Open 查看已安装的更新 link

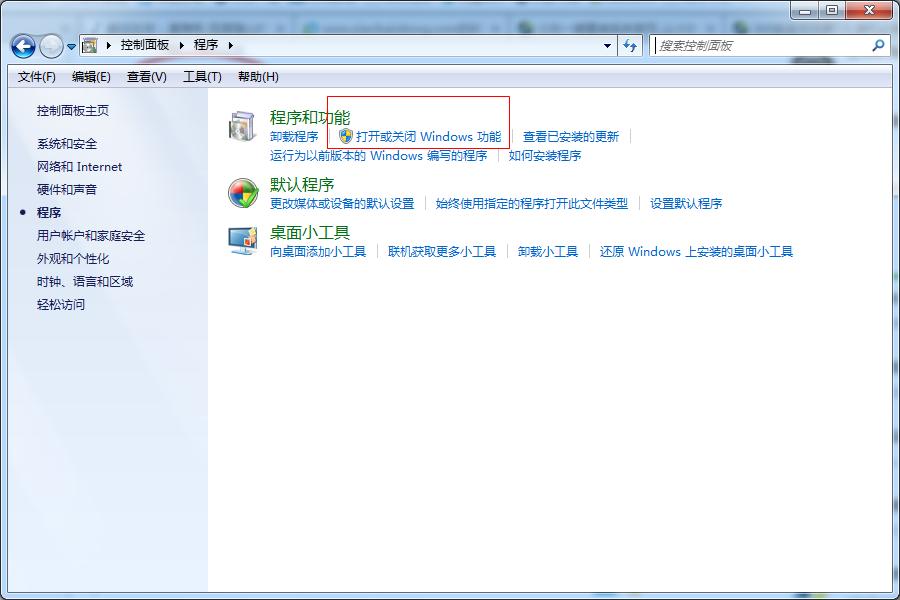pos(571,137)
